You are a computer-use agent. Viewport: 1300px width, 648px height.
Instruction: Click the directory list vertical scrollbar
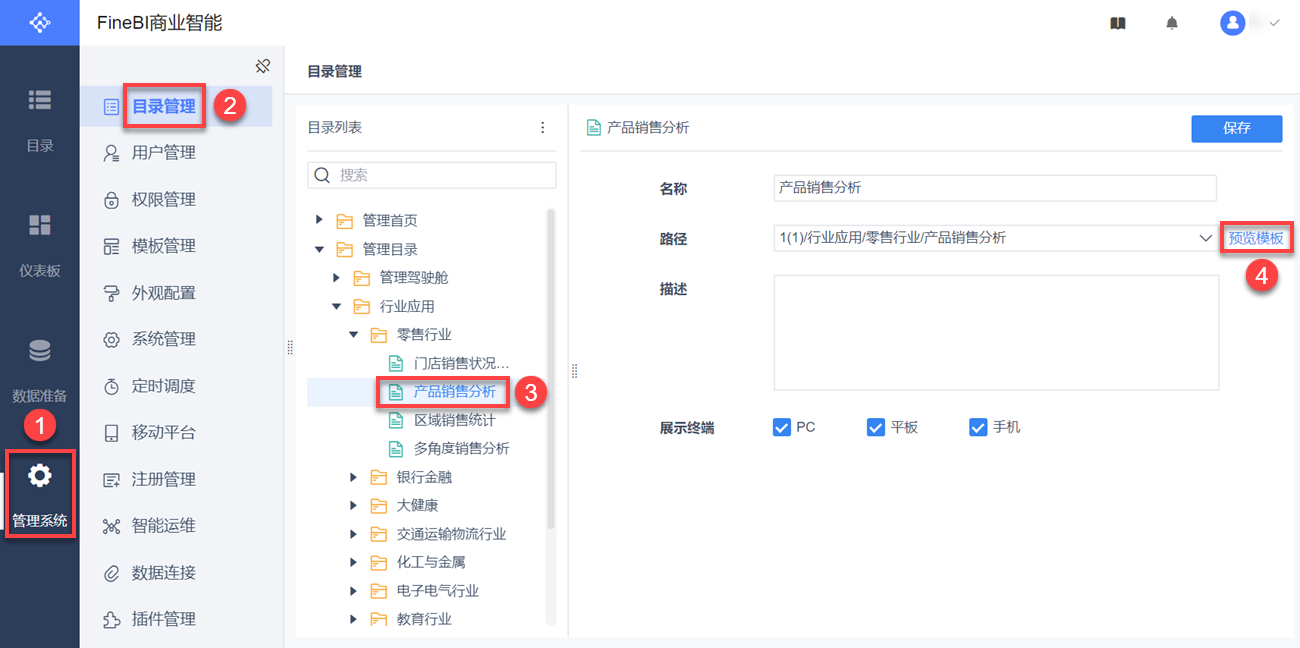pos(550,370)
